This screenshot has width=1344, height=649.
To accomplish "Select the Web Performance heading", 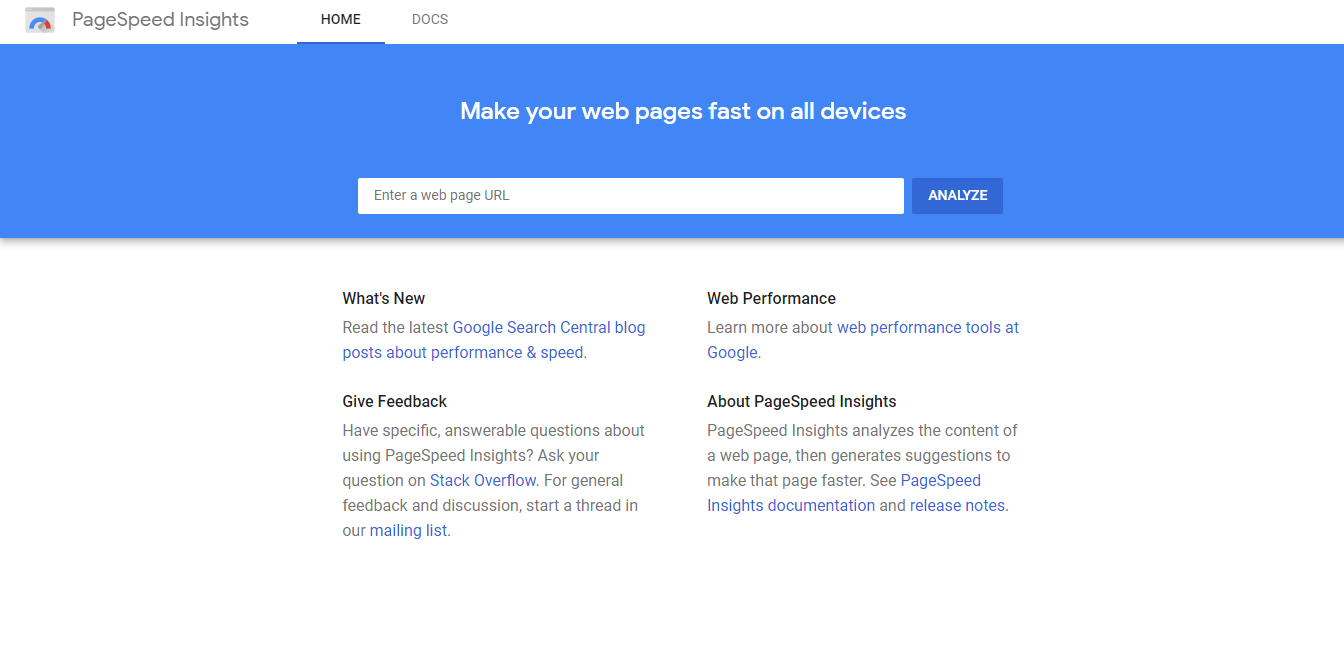I will click(x=771, y=298).
